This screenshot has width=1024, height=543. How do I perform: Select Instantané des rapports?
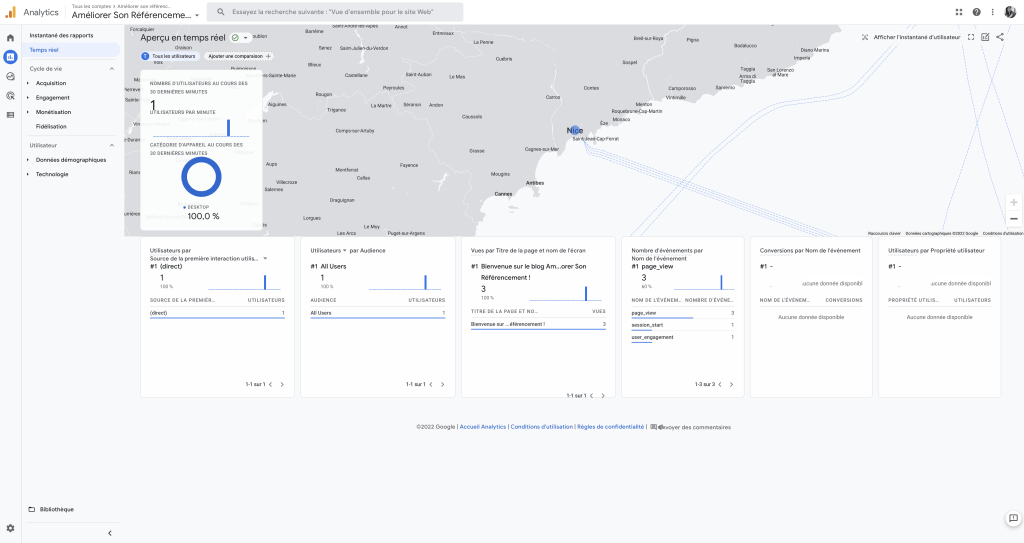click(x=61, y=35)
